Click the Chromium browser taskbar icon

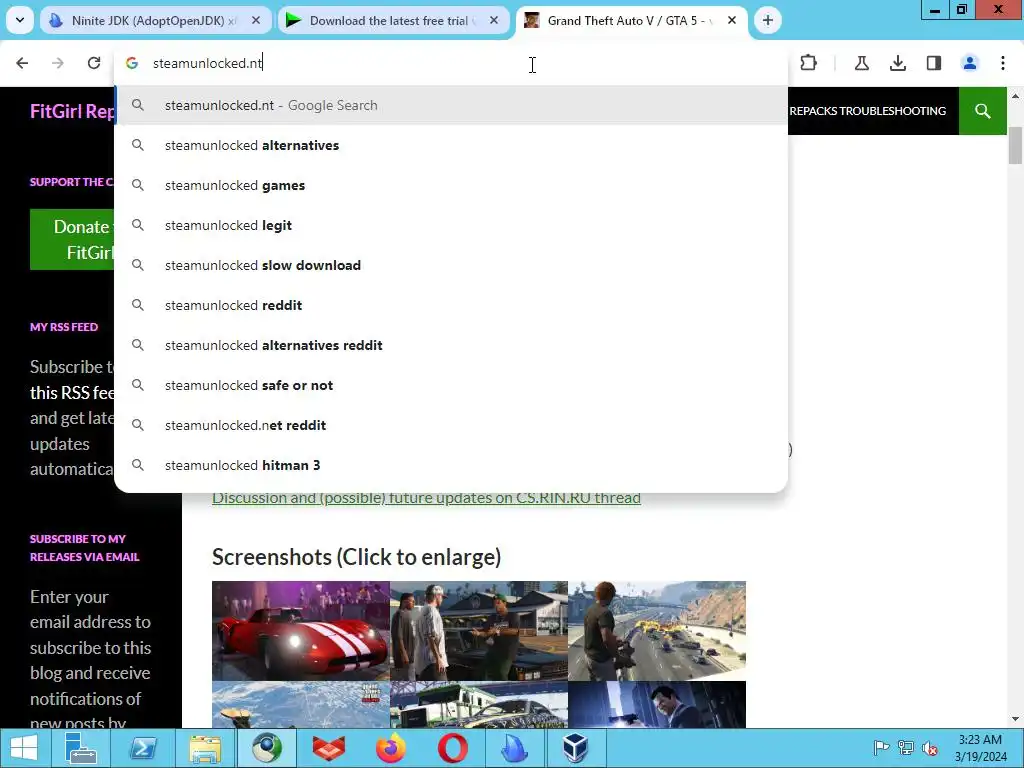[x=267, y=748]
